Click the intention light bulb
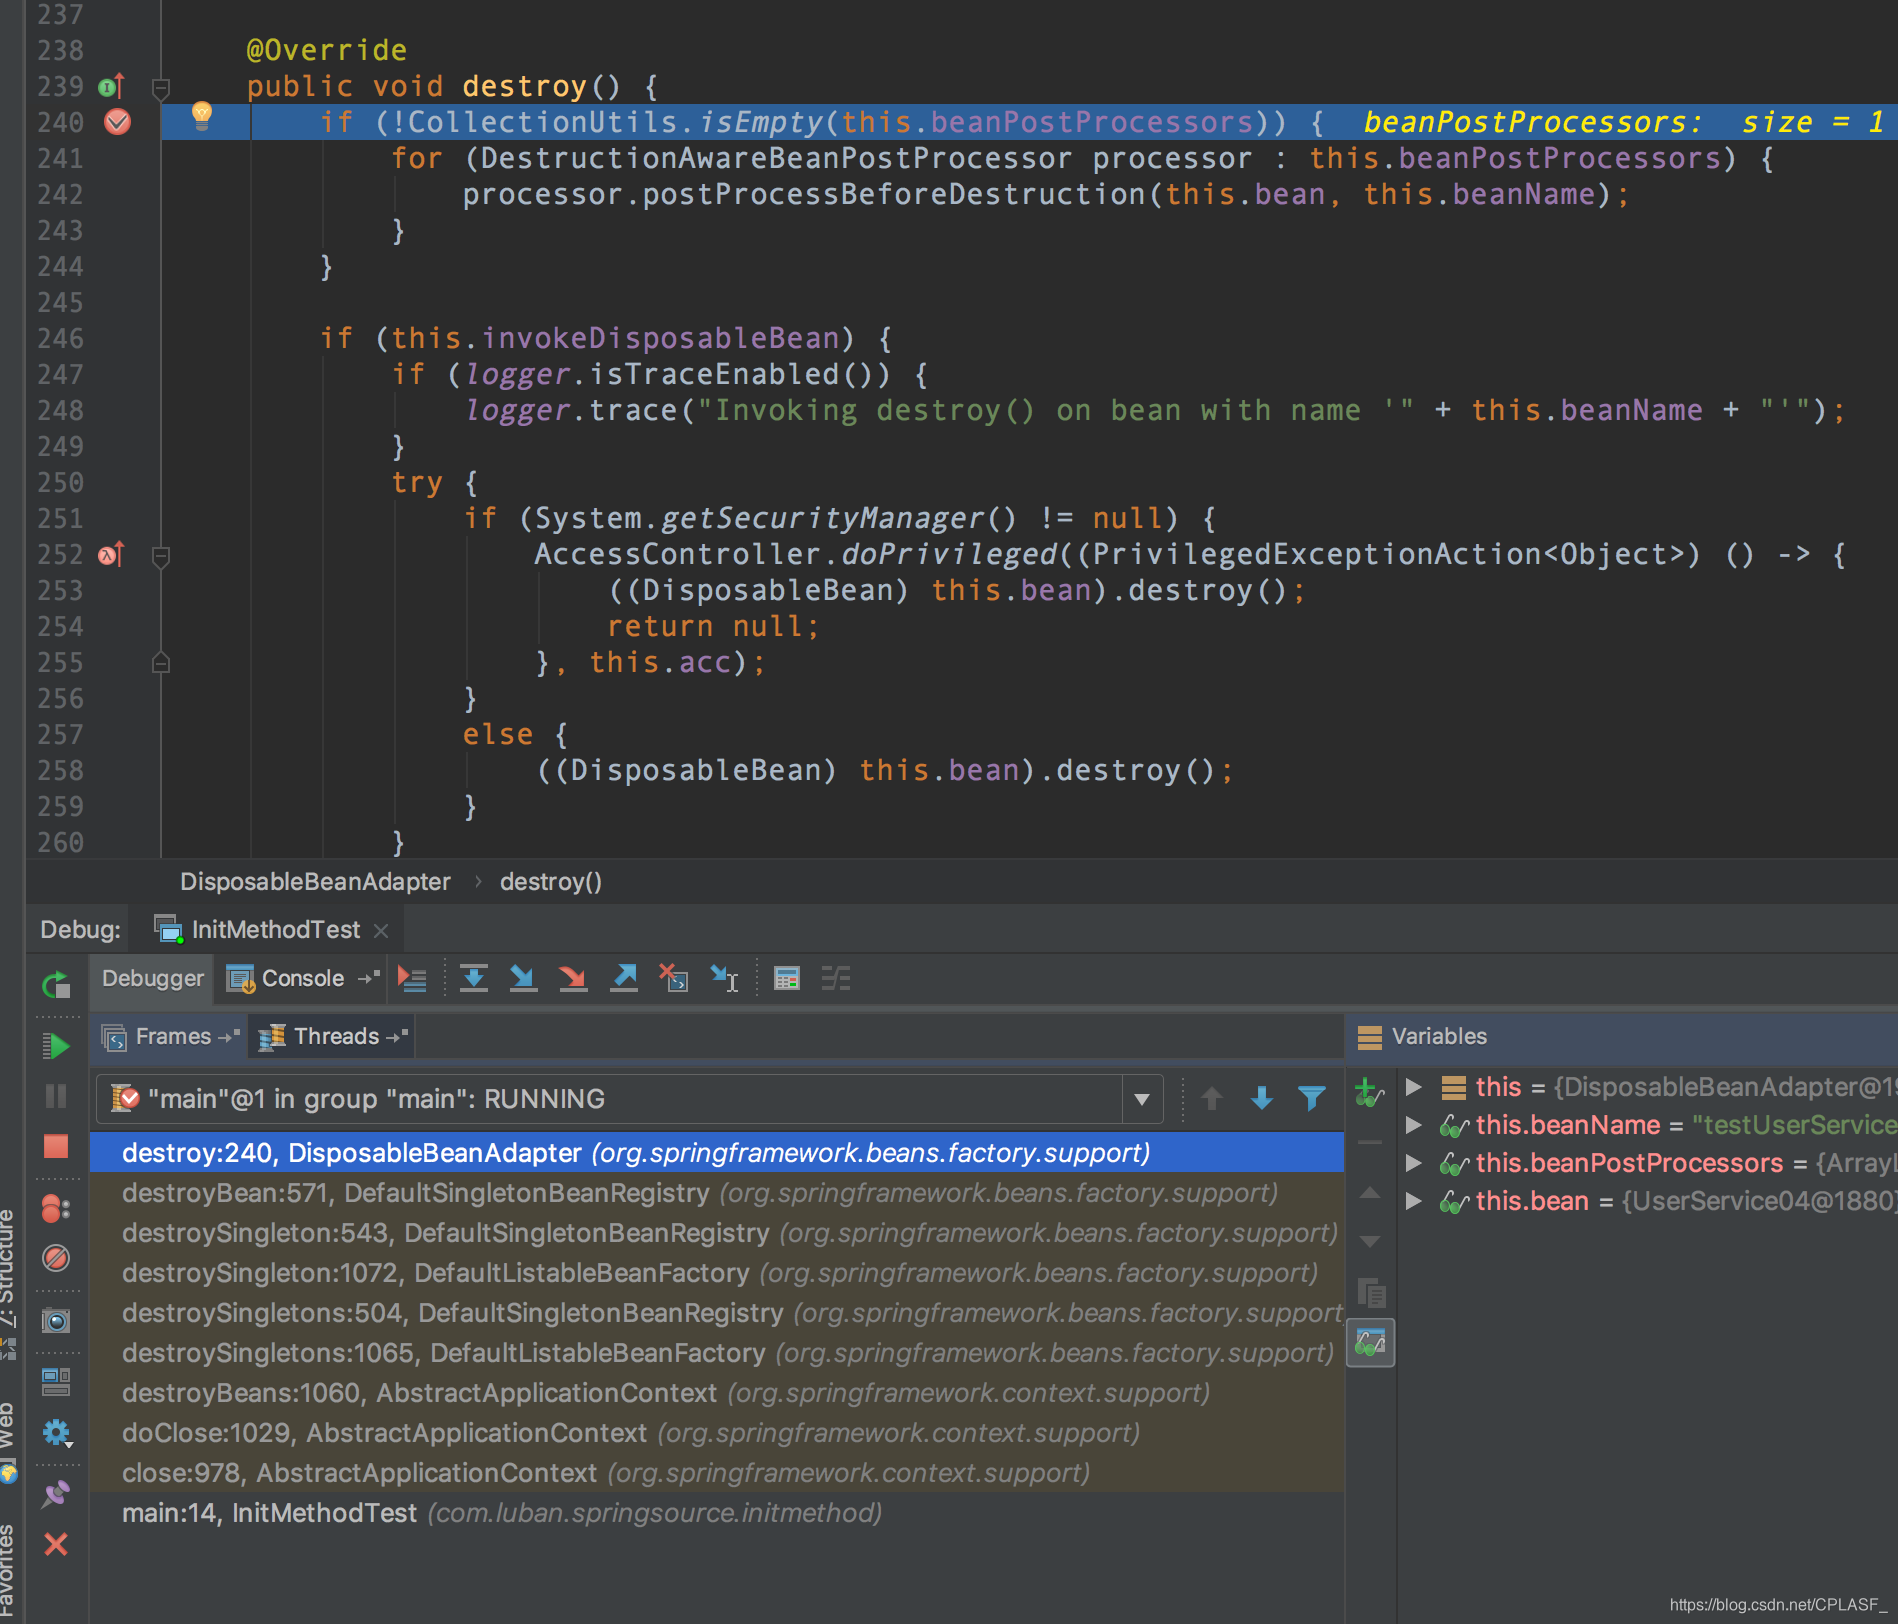Image resolution: width=1898 pixels, height=1624 pixels. tap(202, 116)
